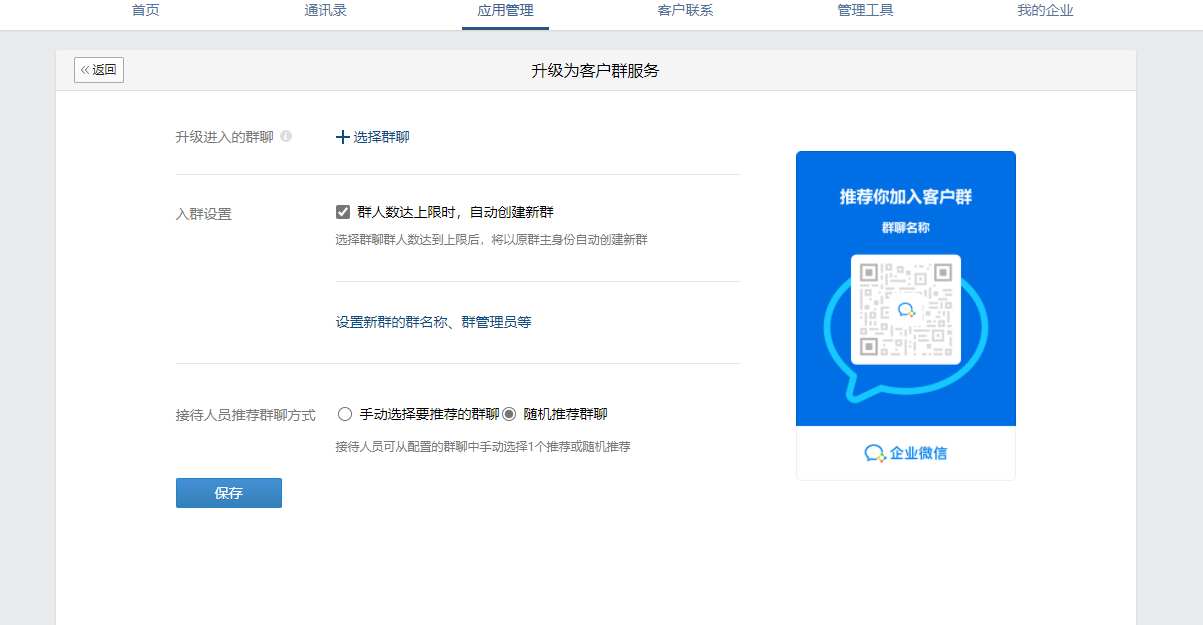Open the 我的企业 tab
This screenshot has height=625, width=1203.
tap(1045, 11)
